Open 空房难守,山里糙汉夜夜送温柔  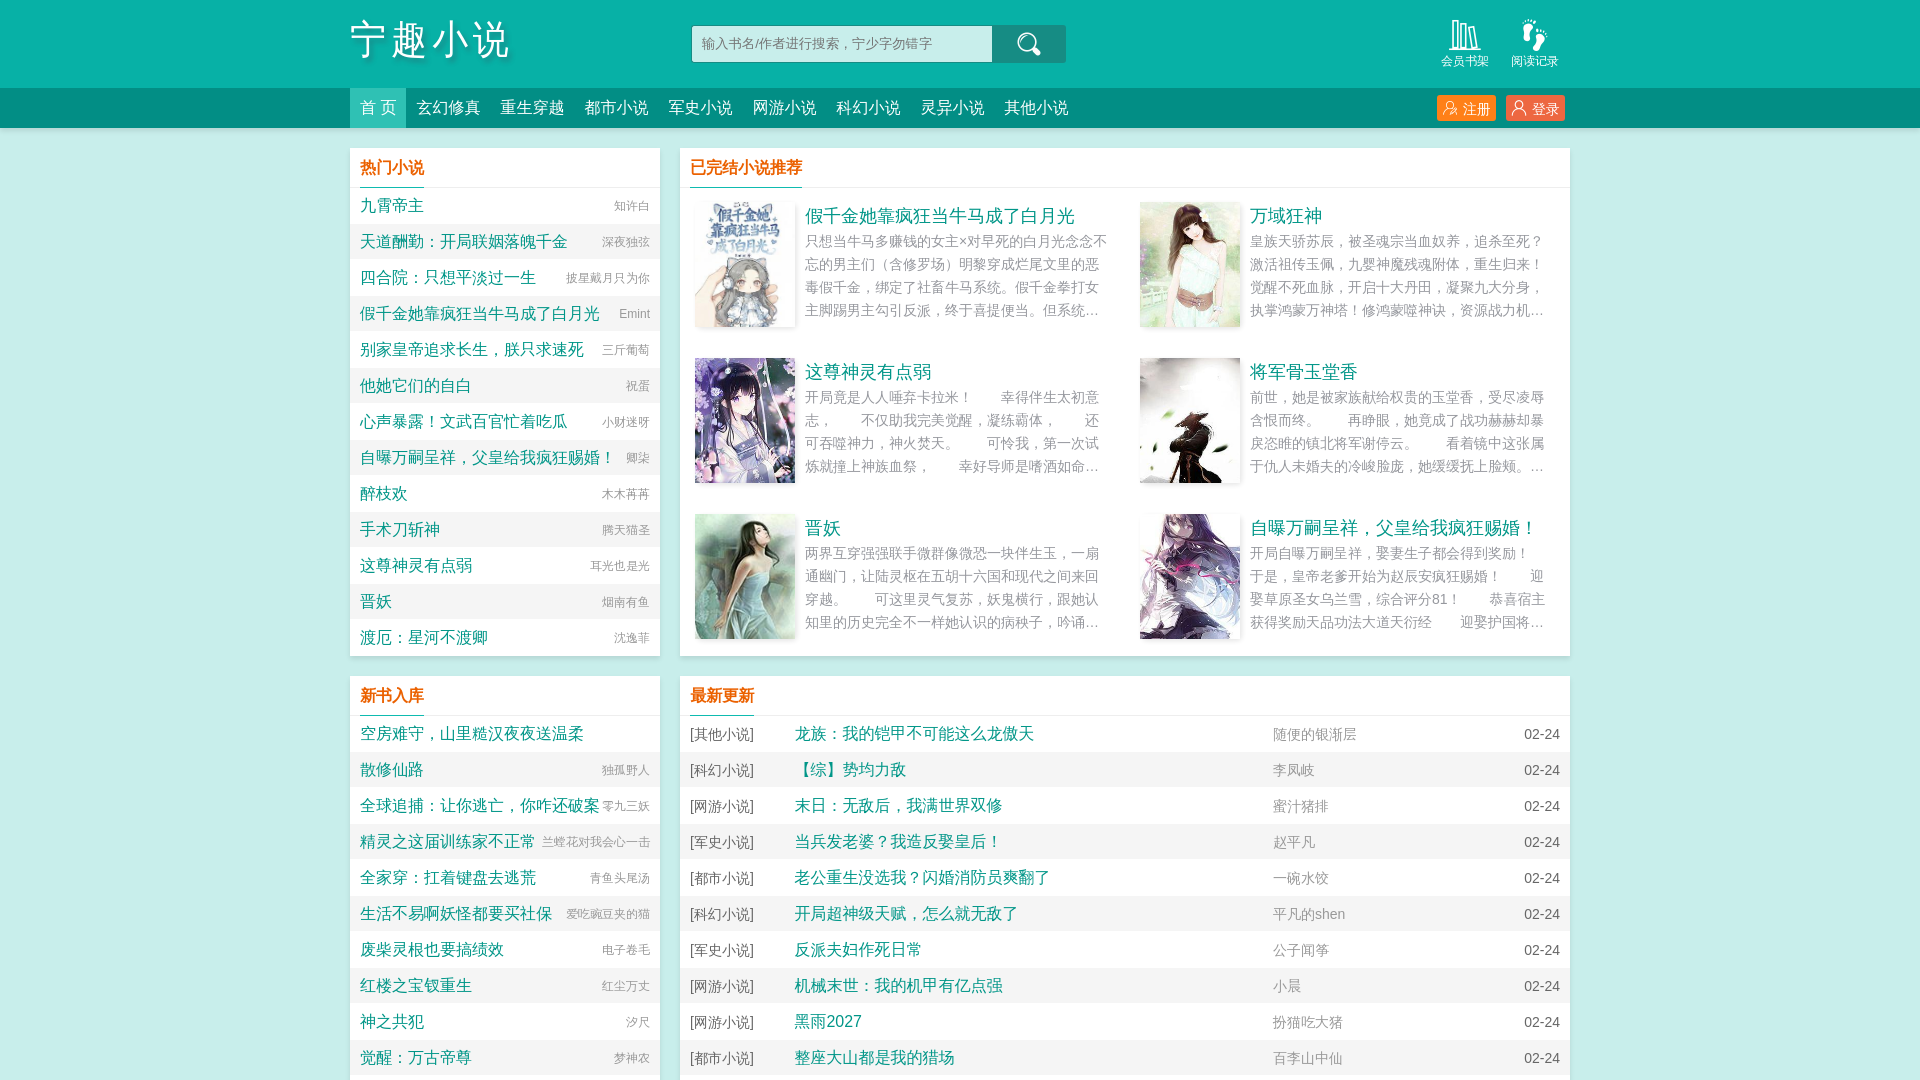472,734
